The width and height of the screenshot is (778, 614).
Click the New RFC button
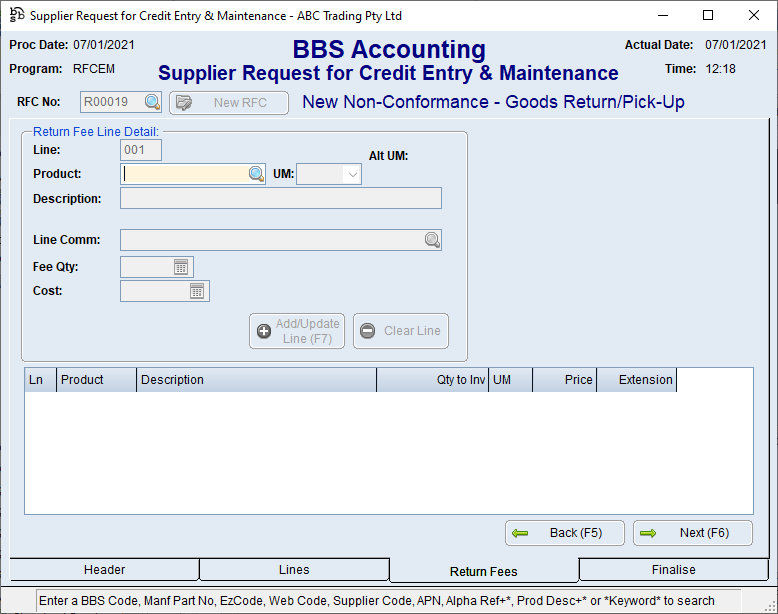[229, 102]
